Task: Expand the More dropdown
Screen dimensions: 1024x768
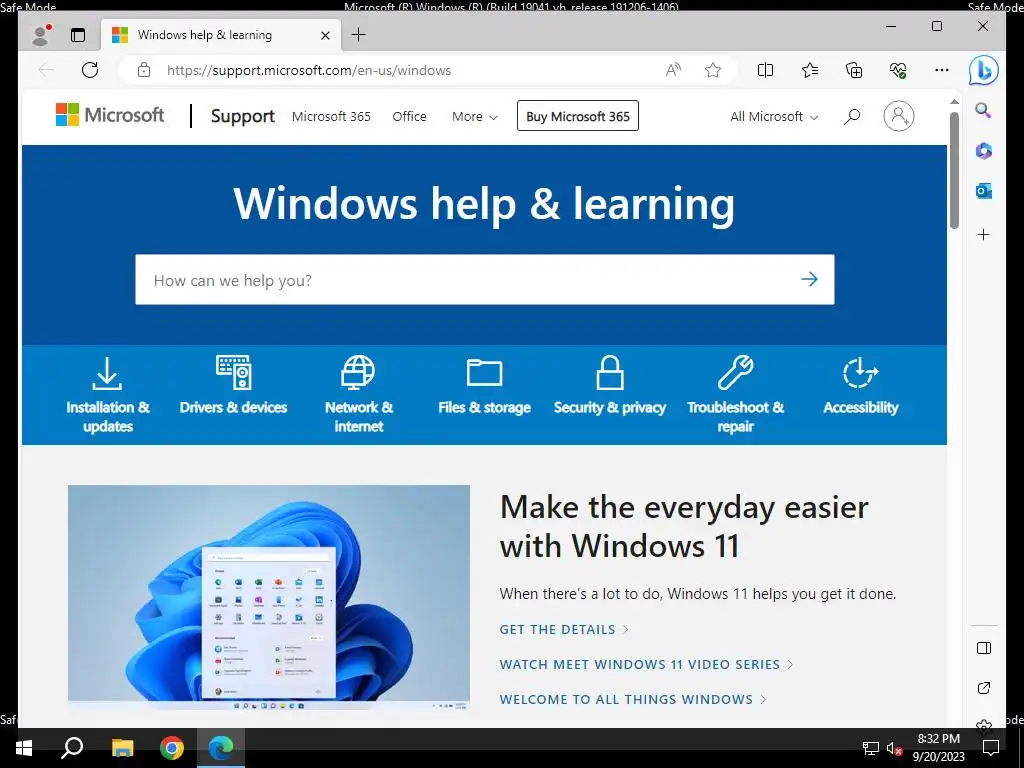Action: pyautogui.click(x=475, y=116)
